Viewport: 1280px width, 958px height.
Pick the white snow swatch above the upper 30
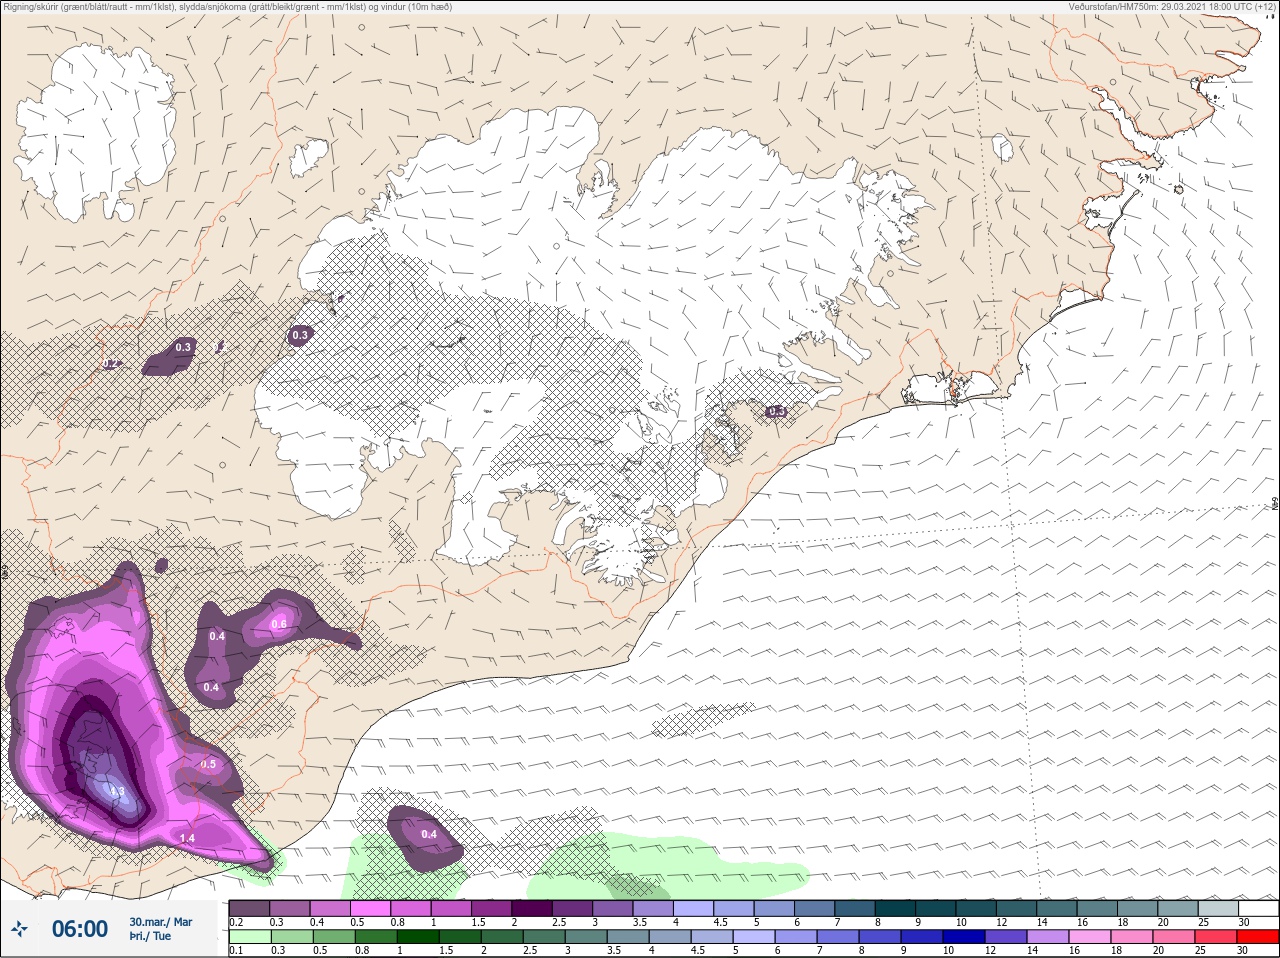(x=1258, y=908)
